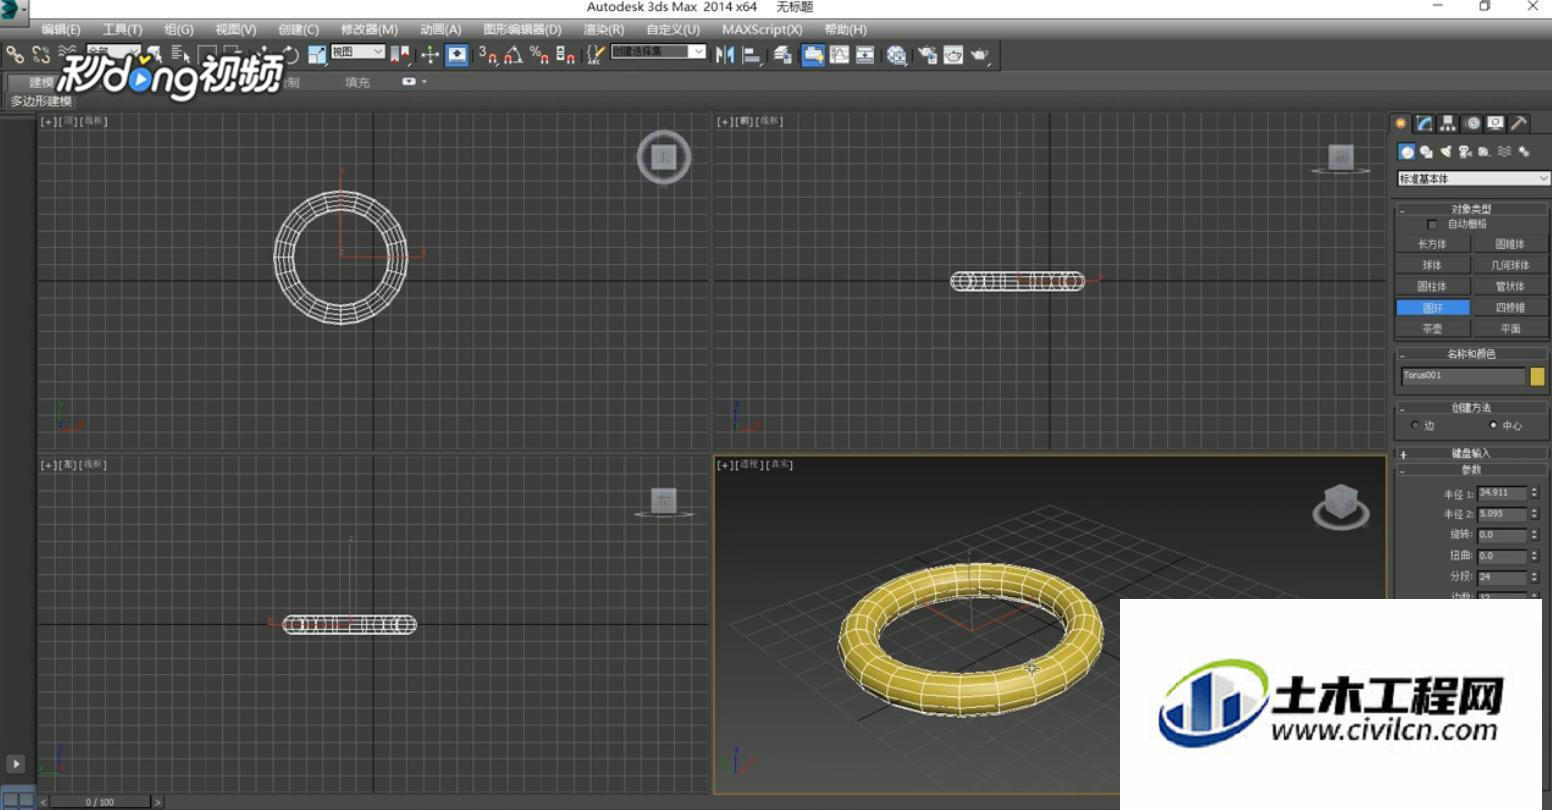Click the Mirror tool icon

tap(725, 55)
